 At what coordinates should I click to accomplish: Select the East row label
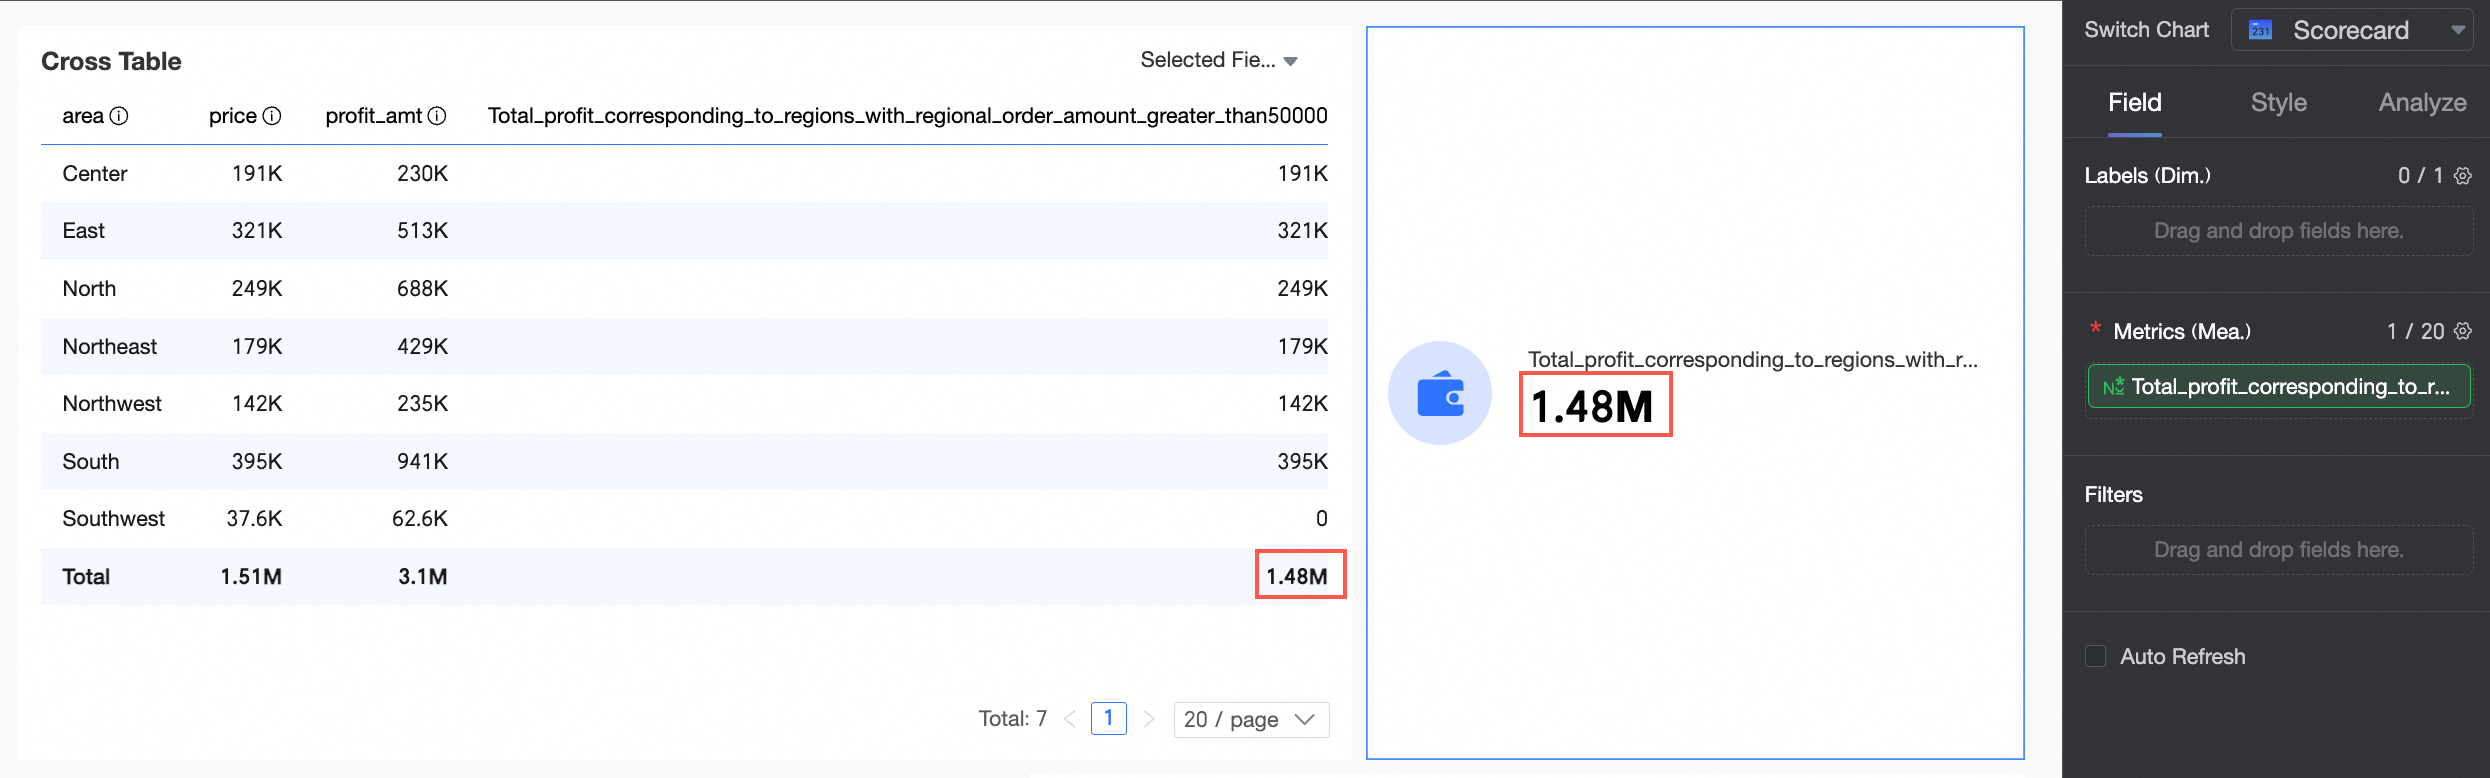pyautogui.click(x=84, y=231)
